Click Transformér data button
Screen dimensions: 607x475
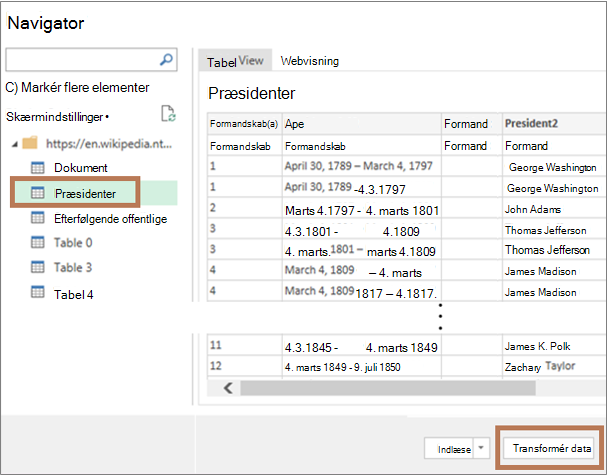549,448
